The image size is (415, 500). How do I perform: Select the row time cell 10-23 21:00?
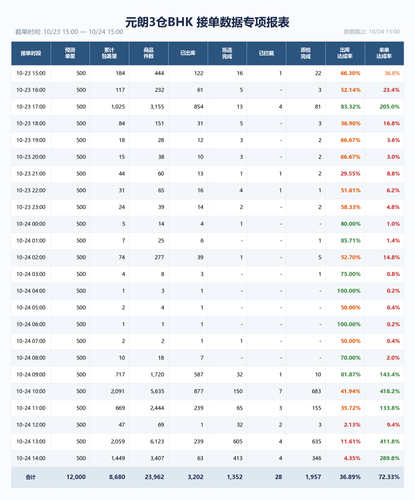(x=31, y=174)
